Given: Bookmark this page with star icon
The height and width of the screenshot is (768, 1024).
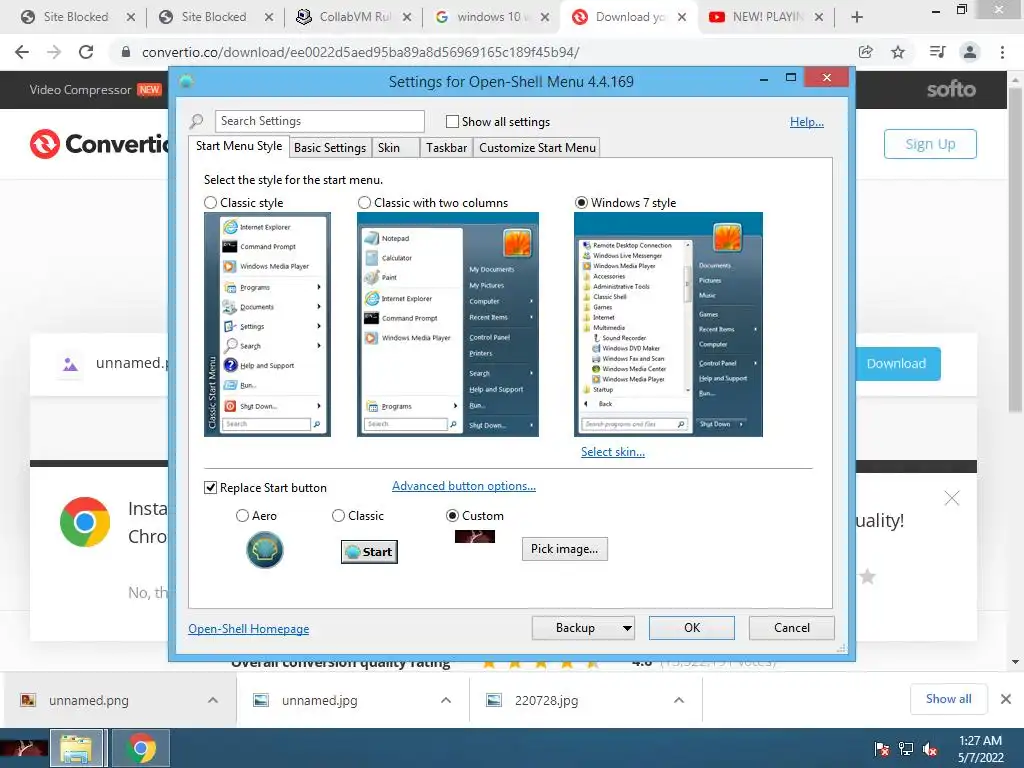Looking at the screenshot, I should tap(898, 52).
